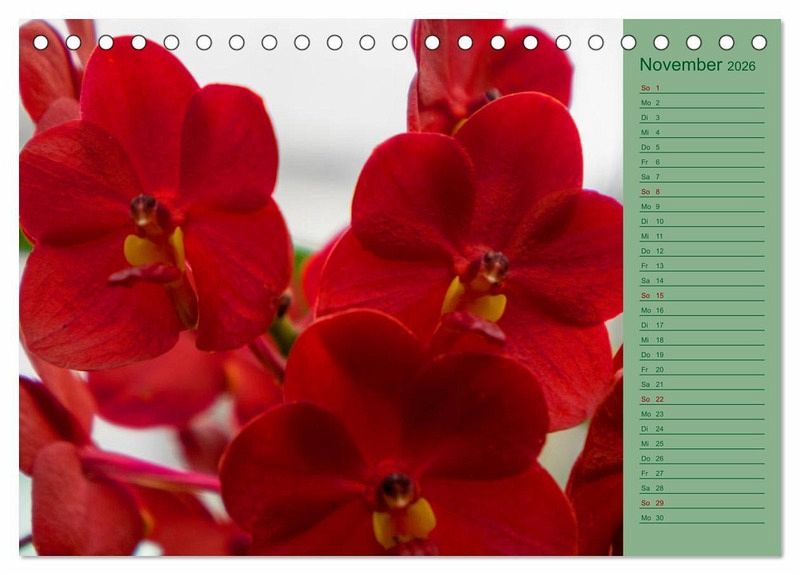Select the red So 29 Sunday row

[701, 503]
